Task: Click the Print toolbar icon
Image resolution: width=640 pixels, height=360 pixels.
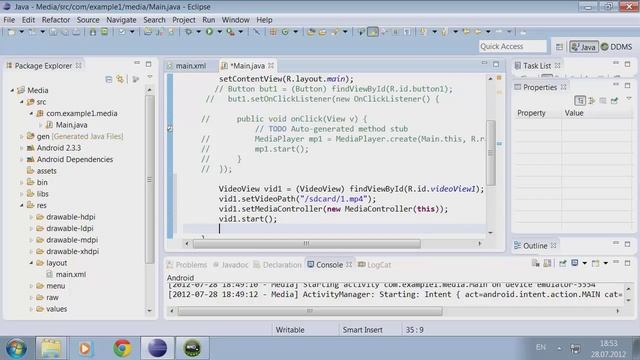Action: (76, 31)
